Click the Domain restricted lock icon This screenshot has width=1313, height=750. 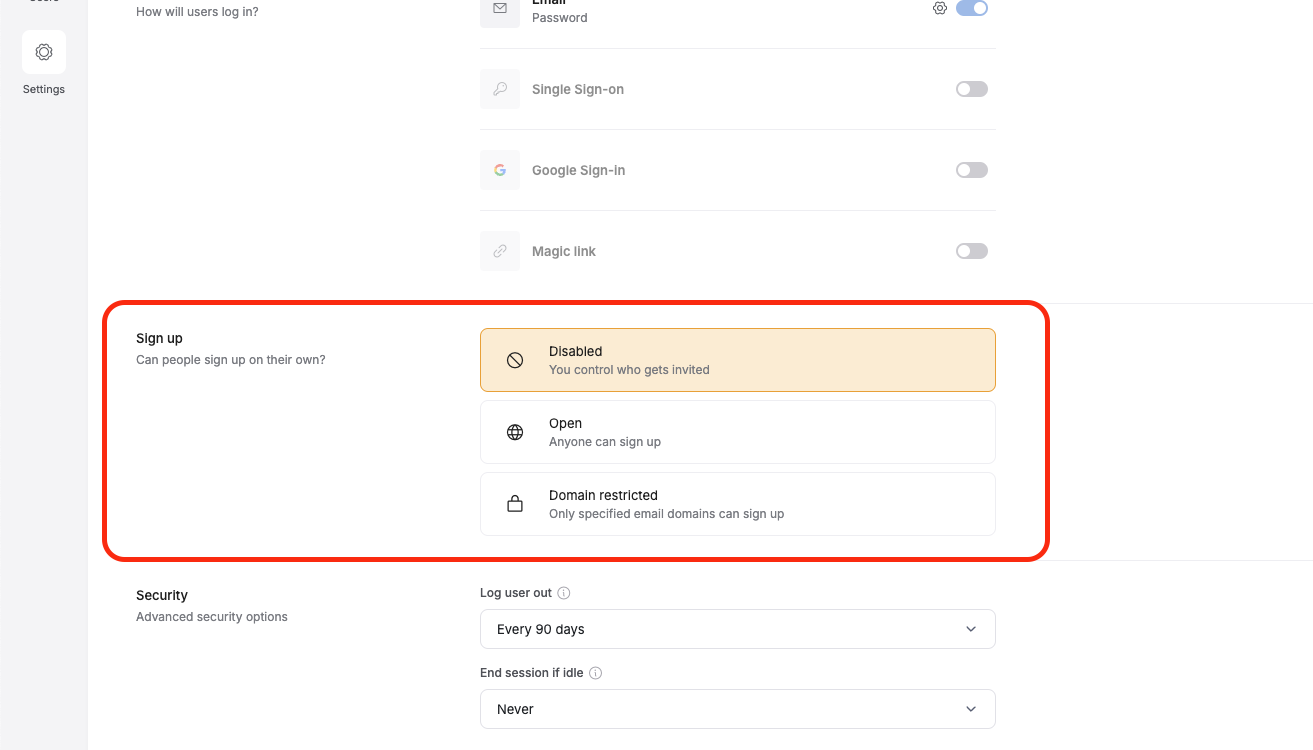514,503
